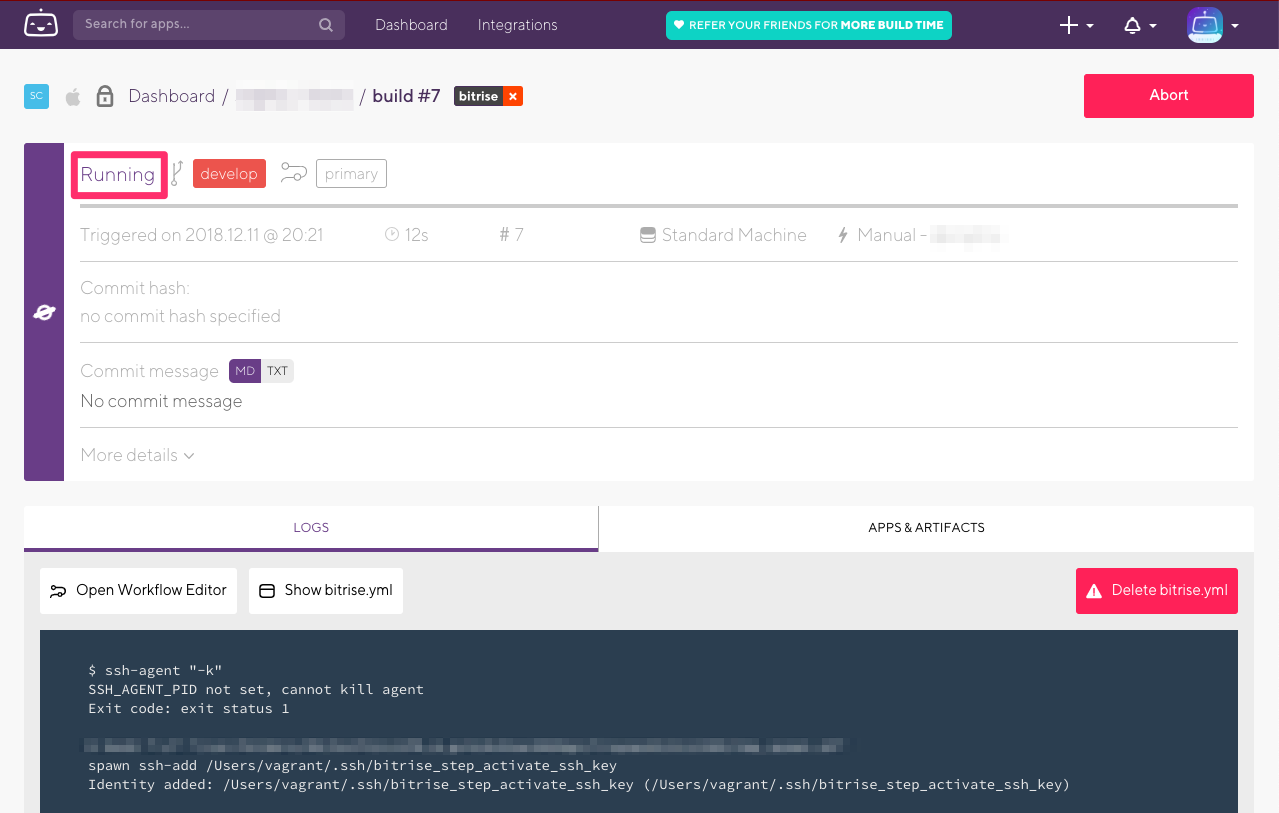Focus the Search for apps field
The image size is (1279, 813).
[x=209, y=24]
